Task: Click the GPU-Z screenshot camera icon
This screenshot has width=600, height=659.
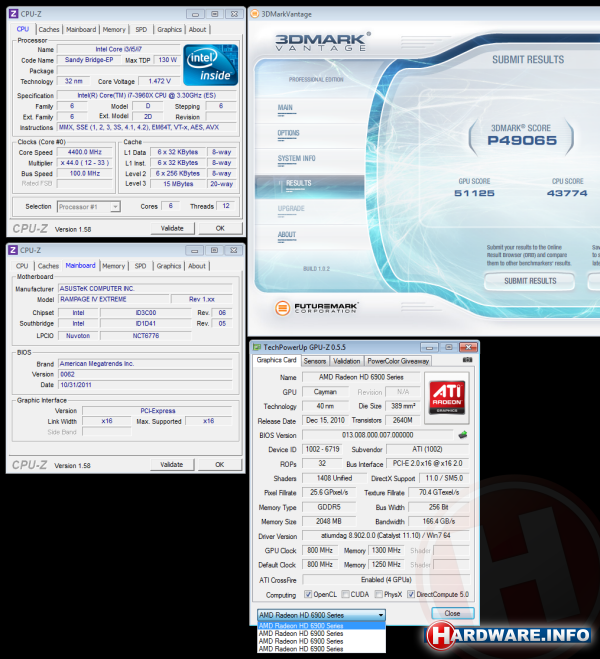Action: click(x=467, y=360)
